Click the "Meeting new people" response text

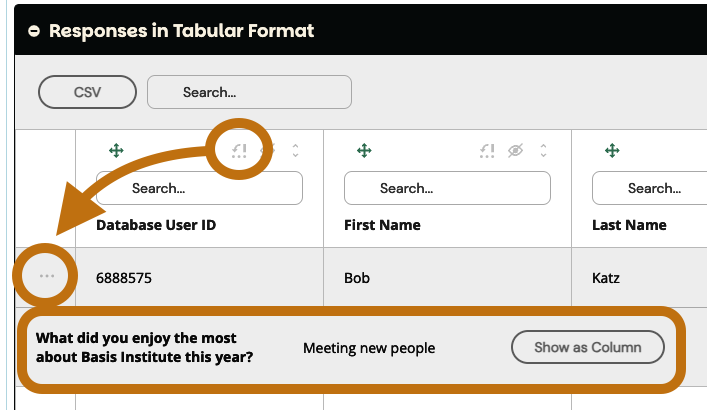(369, 348)
